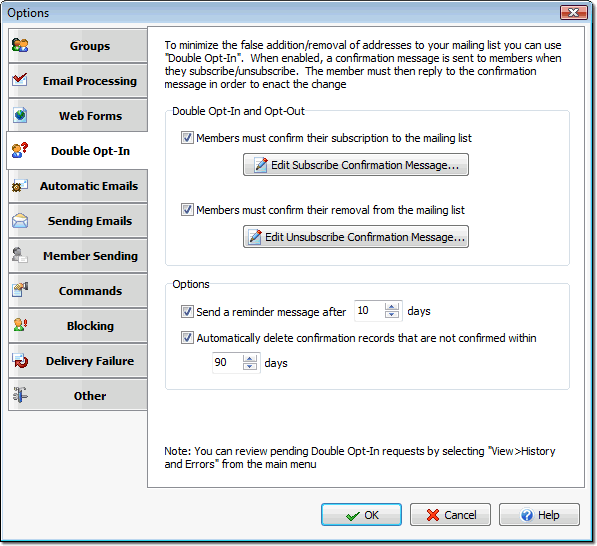The width and height of the screenshot is (597, 546).
Task: Increase reminder days spinner up arrow
Action: click(392, 307)
